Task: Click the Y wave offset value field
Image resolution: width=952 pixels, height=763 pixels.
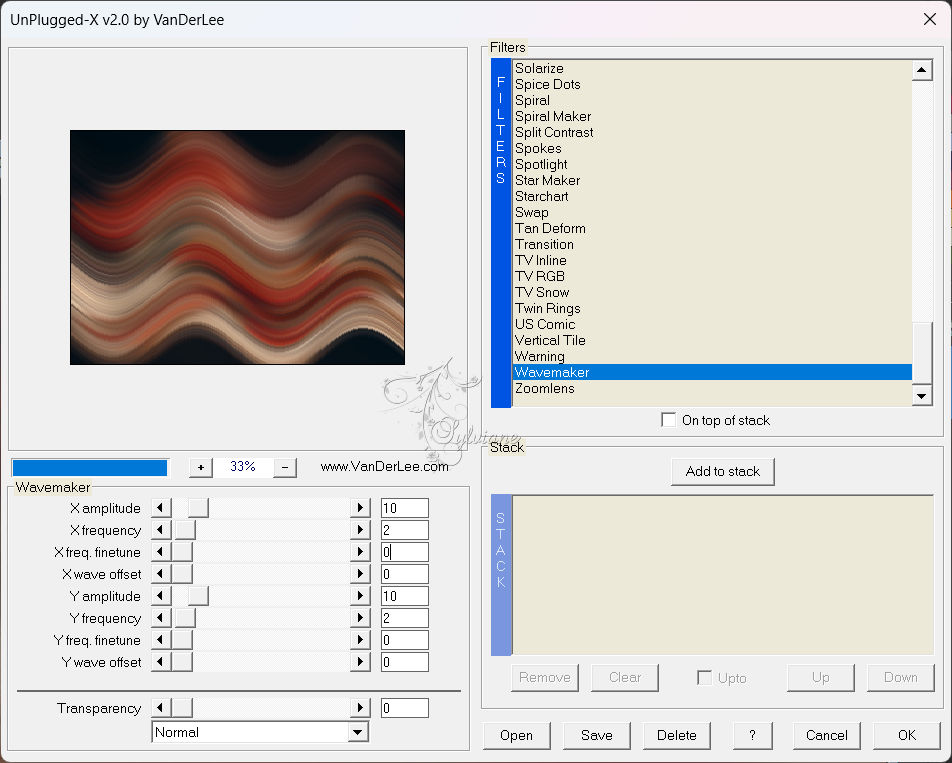Action: [405, 662]
